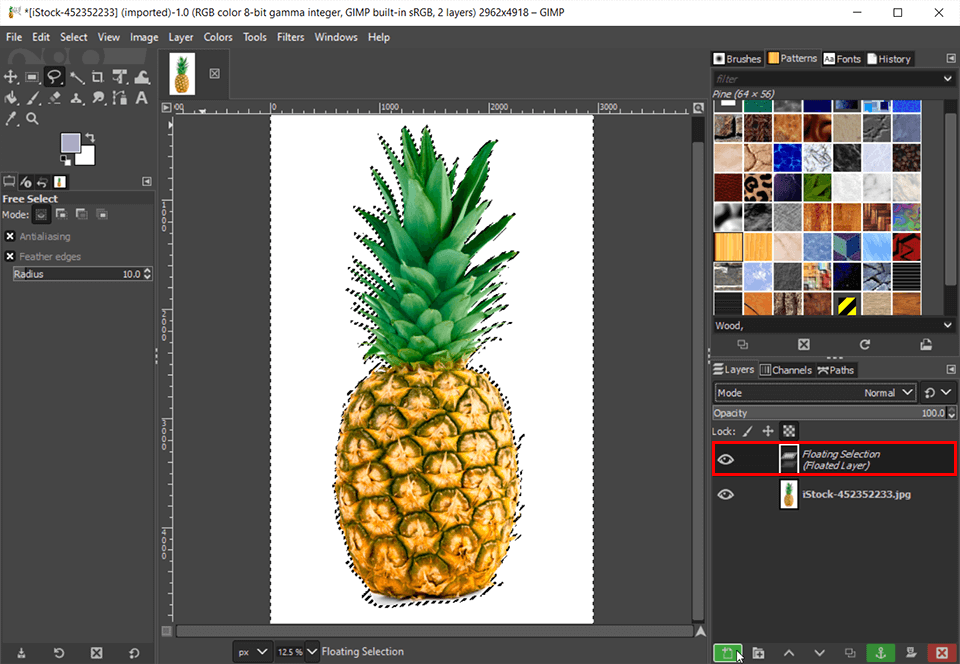The image size is (960, 664).
Task: Pick the Color Picker eyedropper tool
Action: (11, 119)
